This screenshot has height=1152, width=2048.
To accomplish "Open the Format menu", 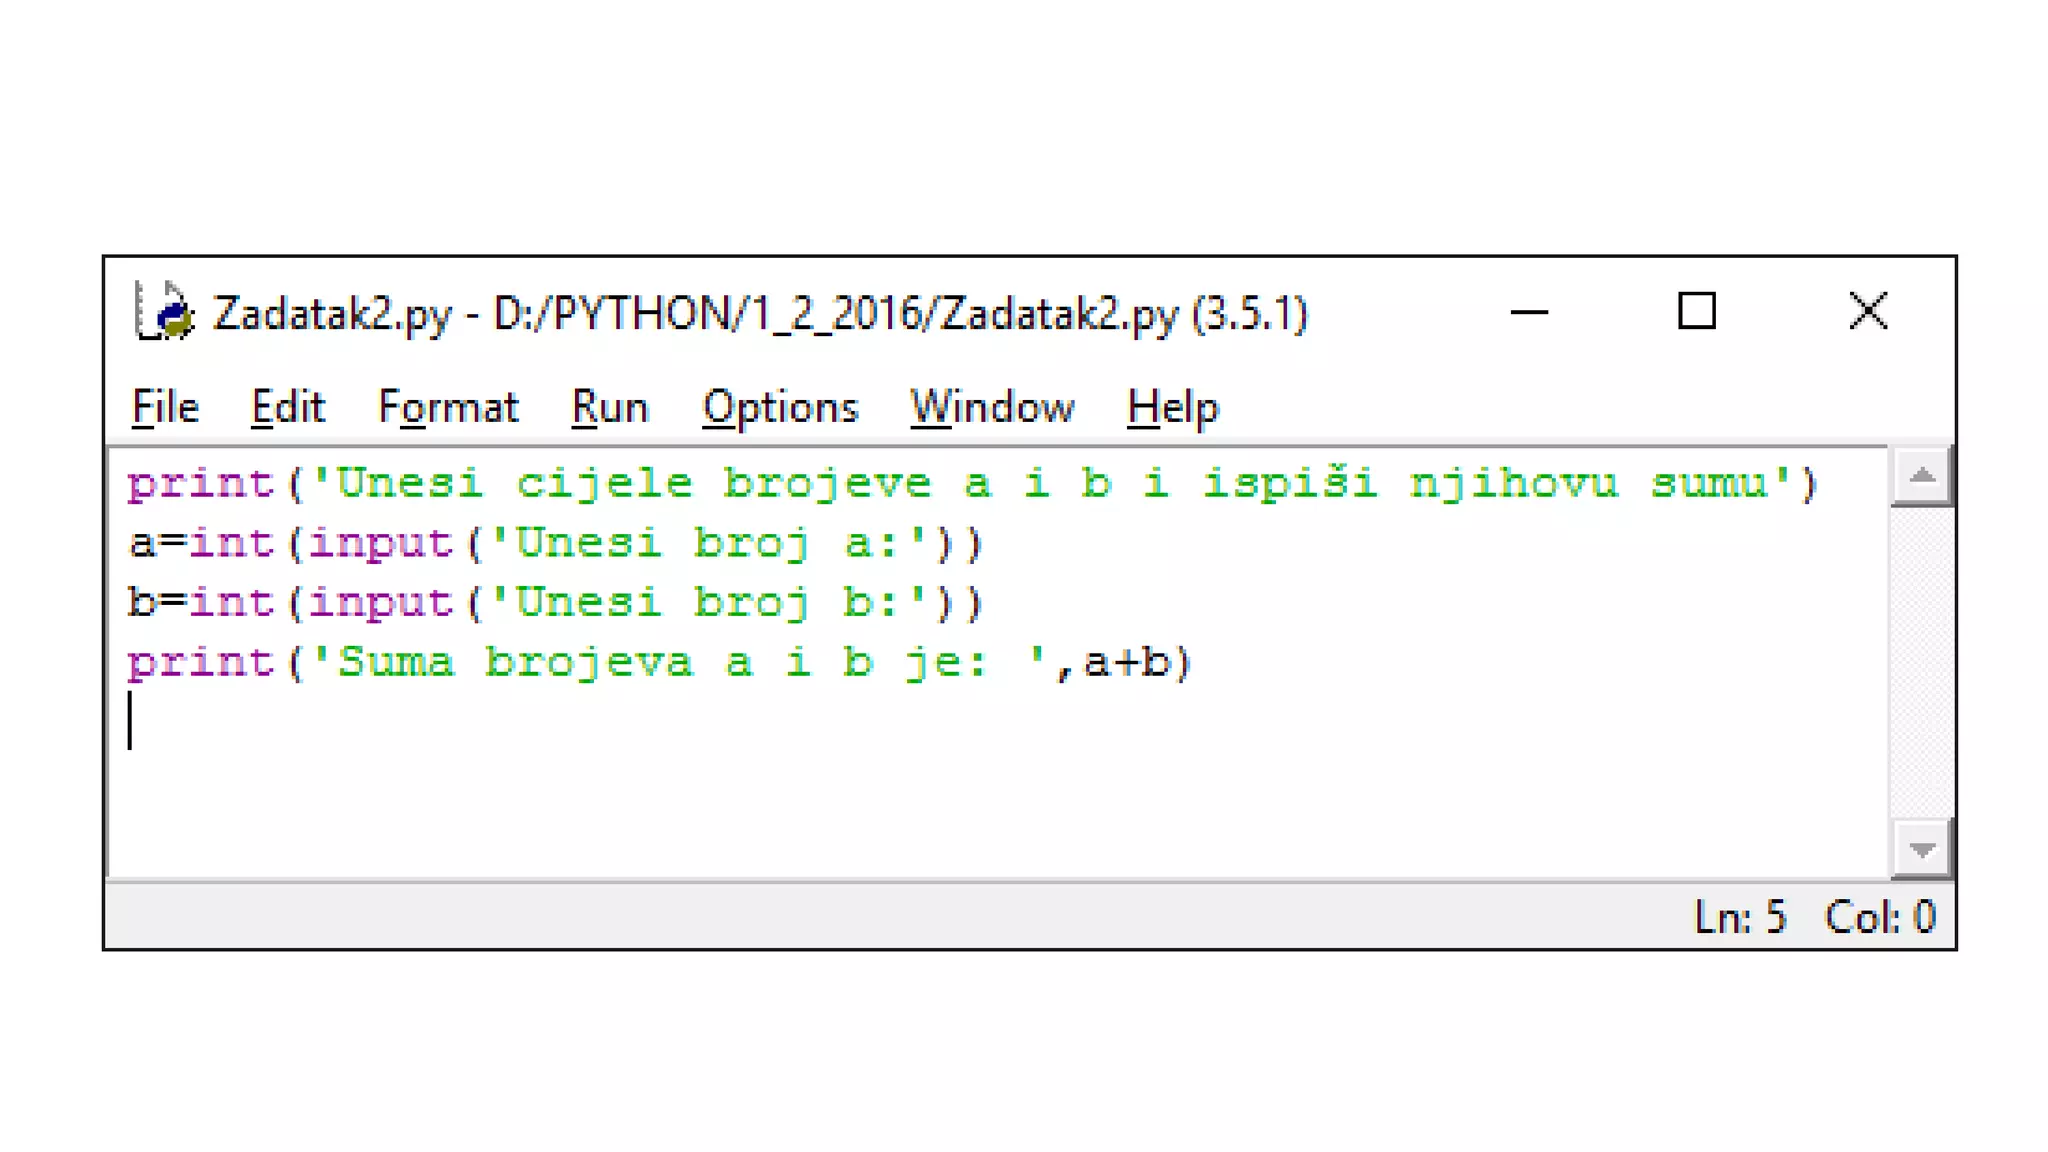I will tap(448, 407).
